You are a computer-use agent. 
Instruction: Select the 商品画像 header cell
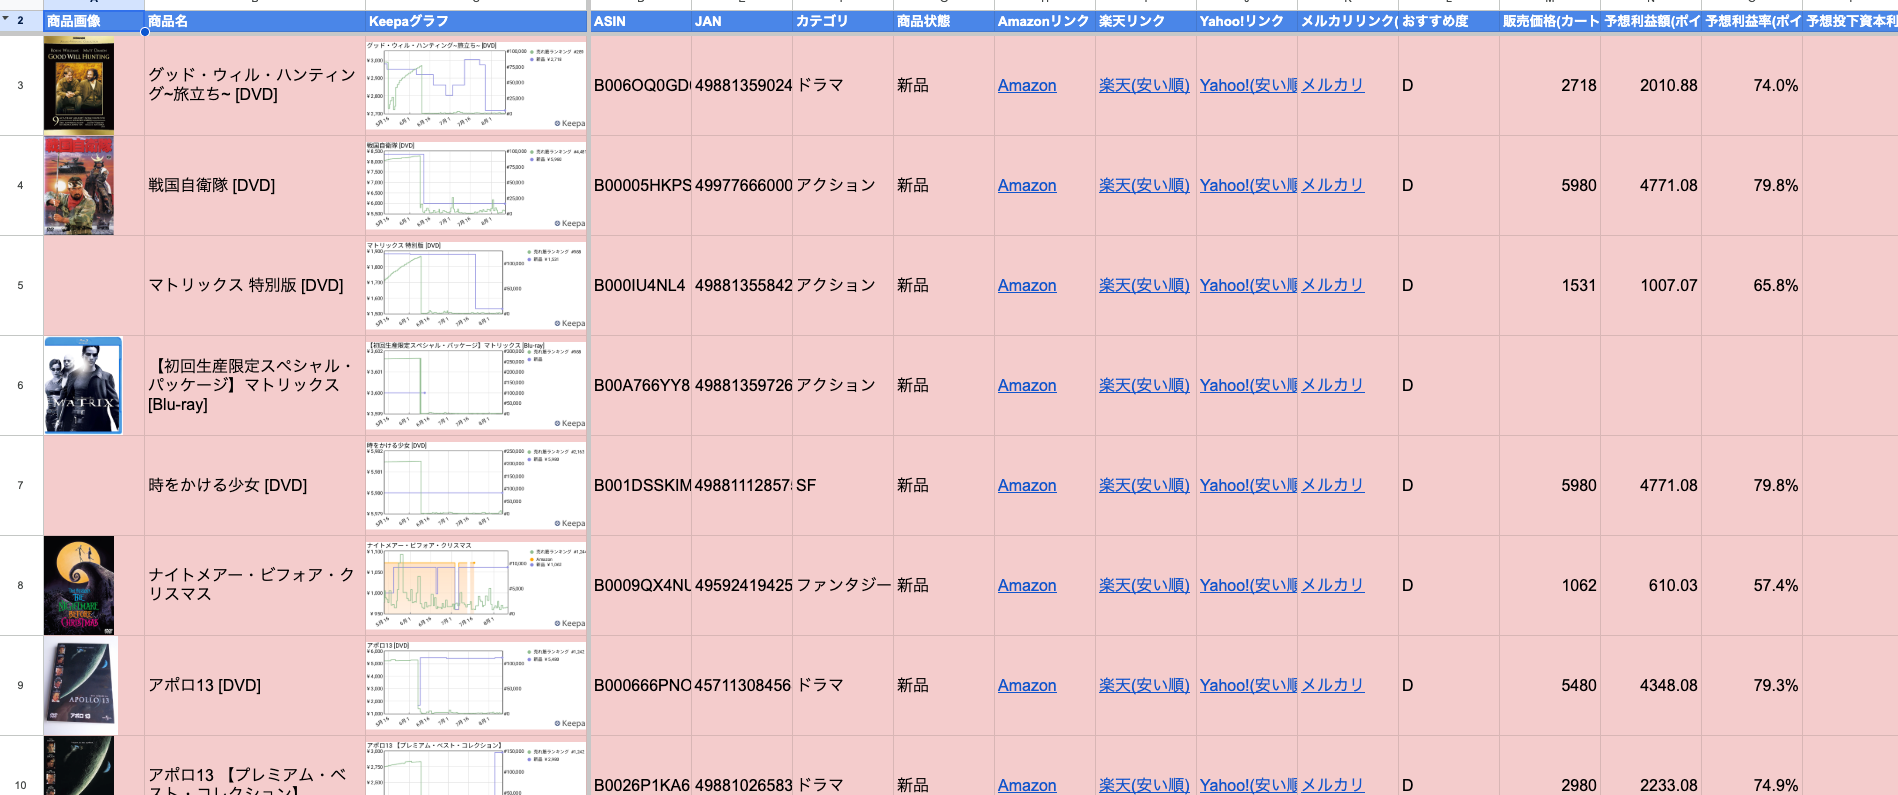(x=94, y=21)
